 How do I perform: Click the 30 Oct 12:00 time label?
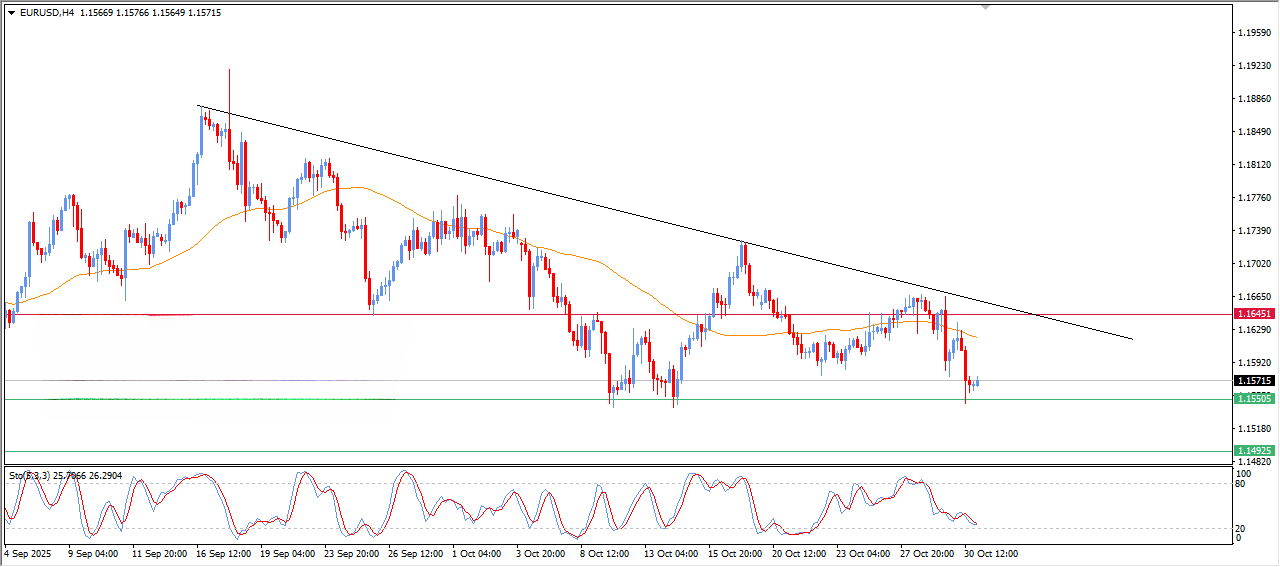(990, 553)
